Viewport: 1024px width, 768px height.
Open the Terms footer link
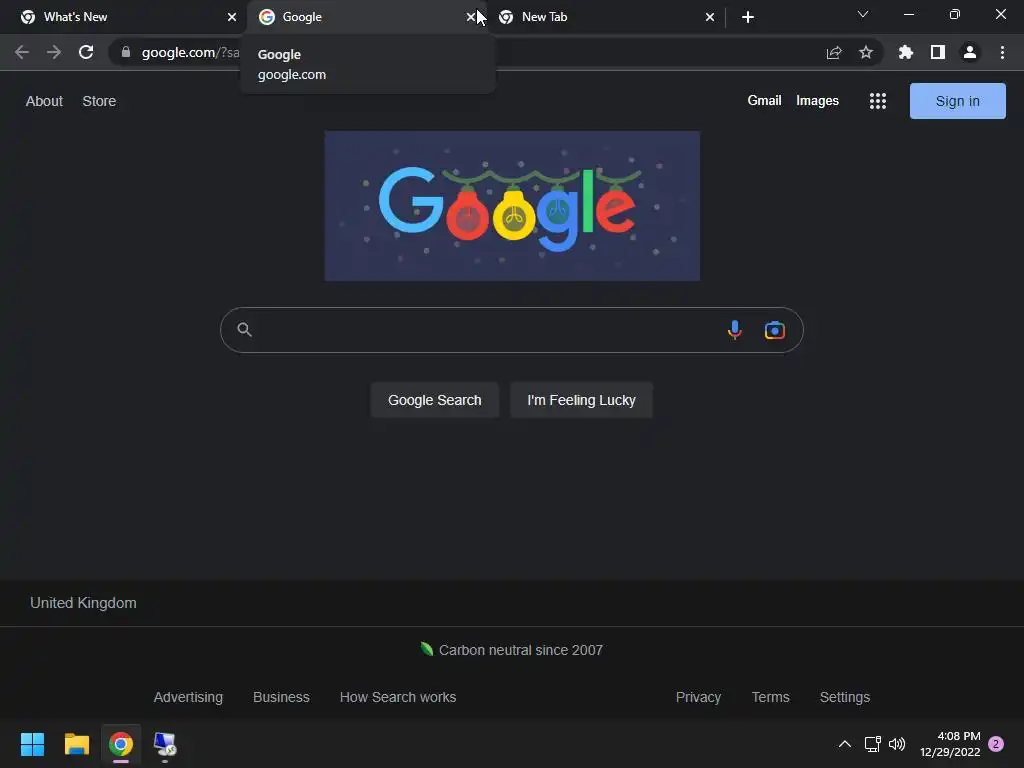click(771, 697)
